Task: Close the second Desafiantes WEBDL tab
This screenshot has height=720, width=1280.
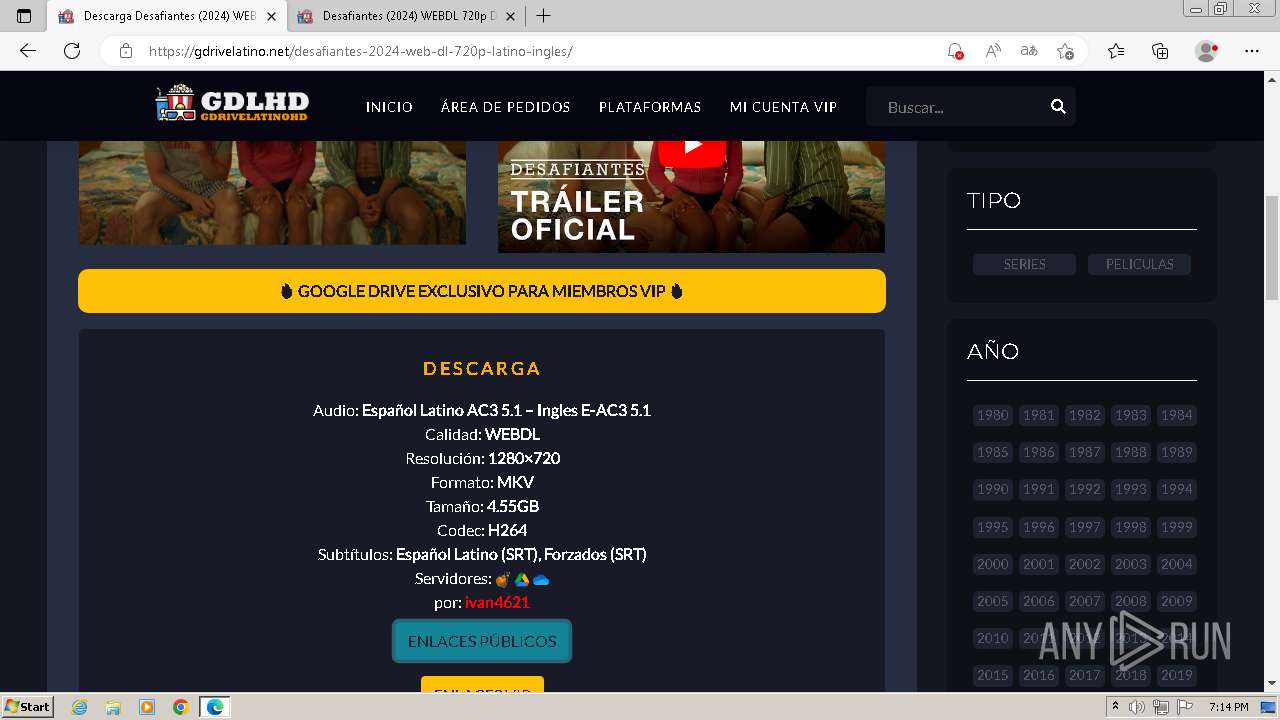Action: [511, 16]
